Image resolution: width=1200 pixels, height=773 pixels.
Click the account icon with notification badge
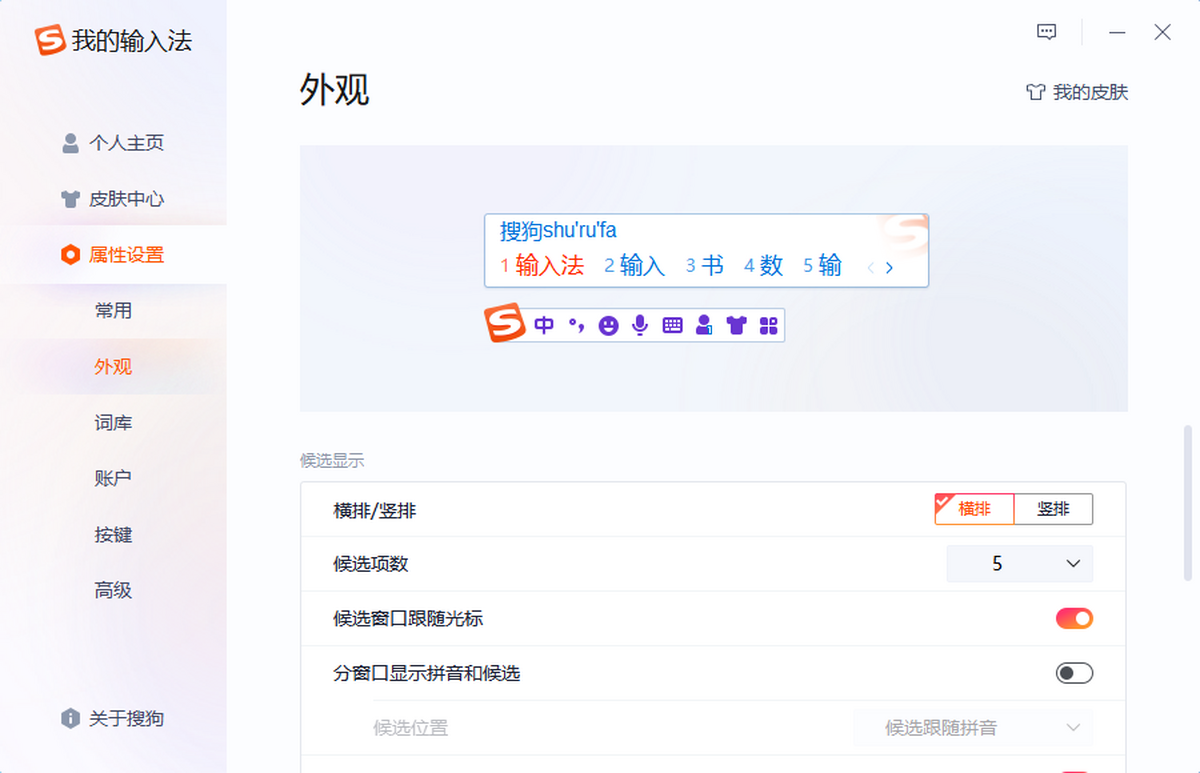703,324
